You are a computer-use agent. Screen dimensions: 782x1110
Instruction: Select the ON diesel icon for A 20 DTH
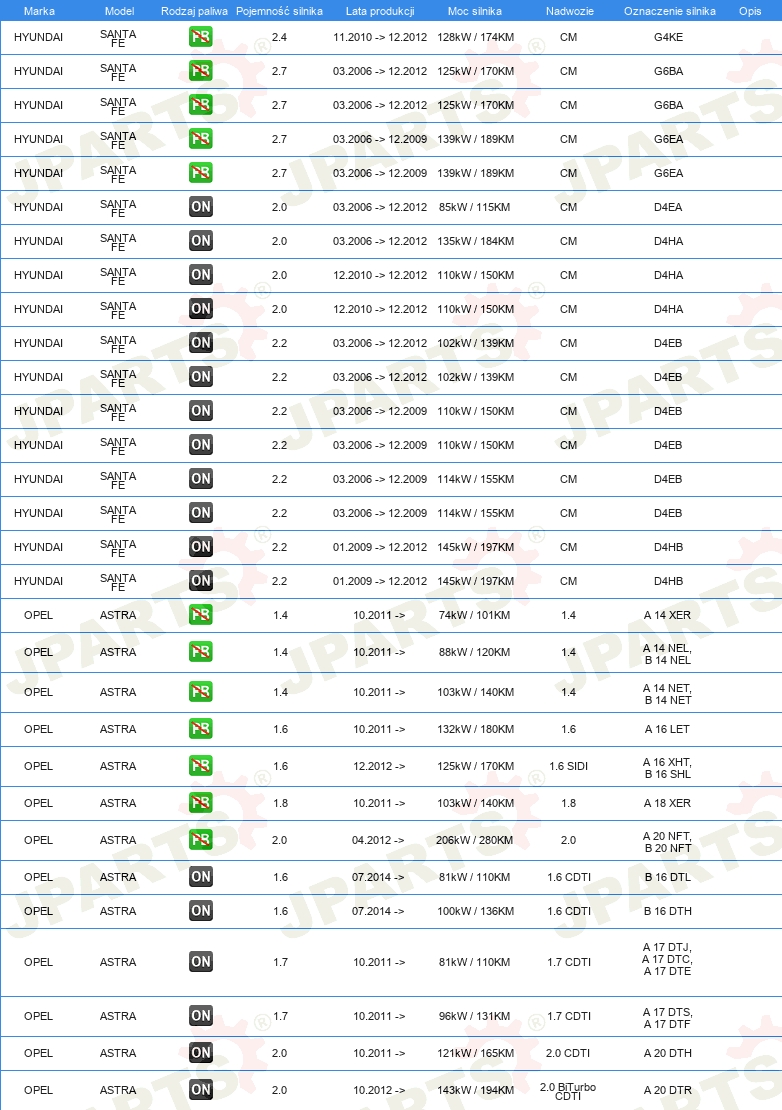(201, 1053)
